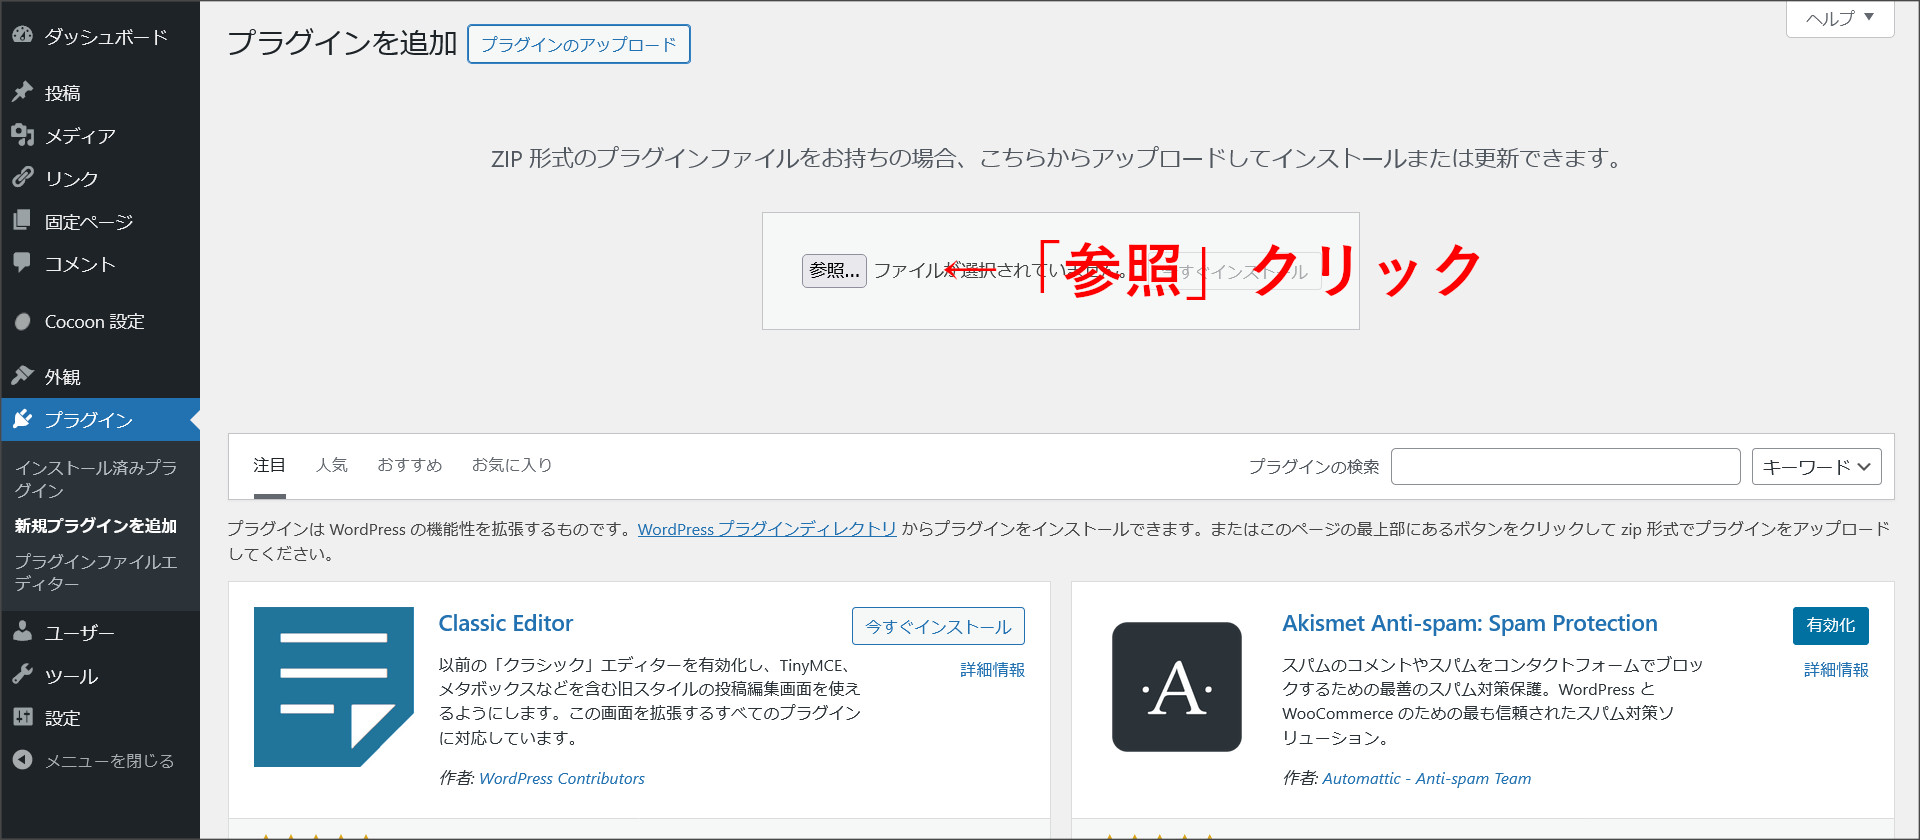Open the Classic Editor title link
The image size is (1920, 840).
pos(506,623)
